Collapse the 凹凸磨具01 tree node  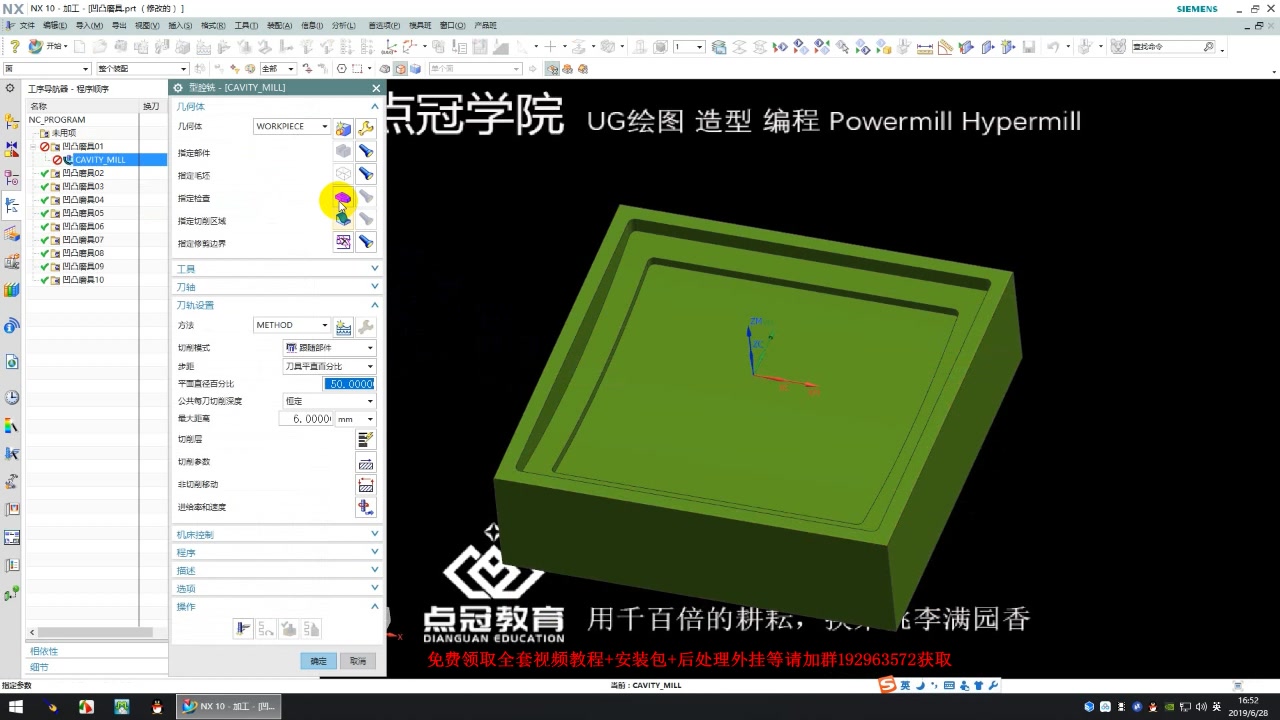pyautogui.click(x=33, y=147)
